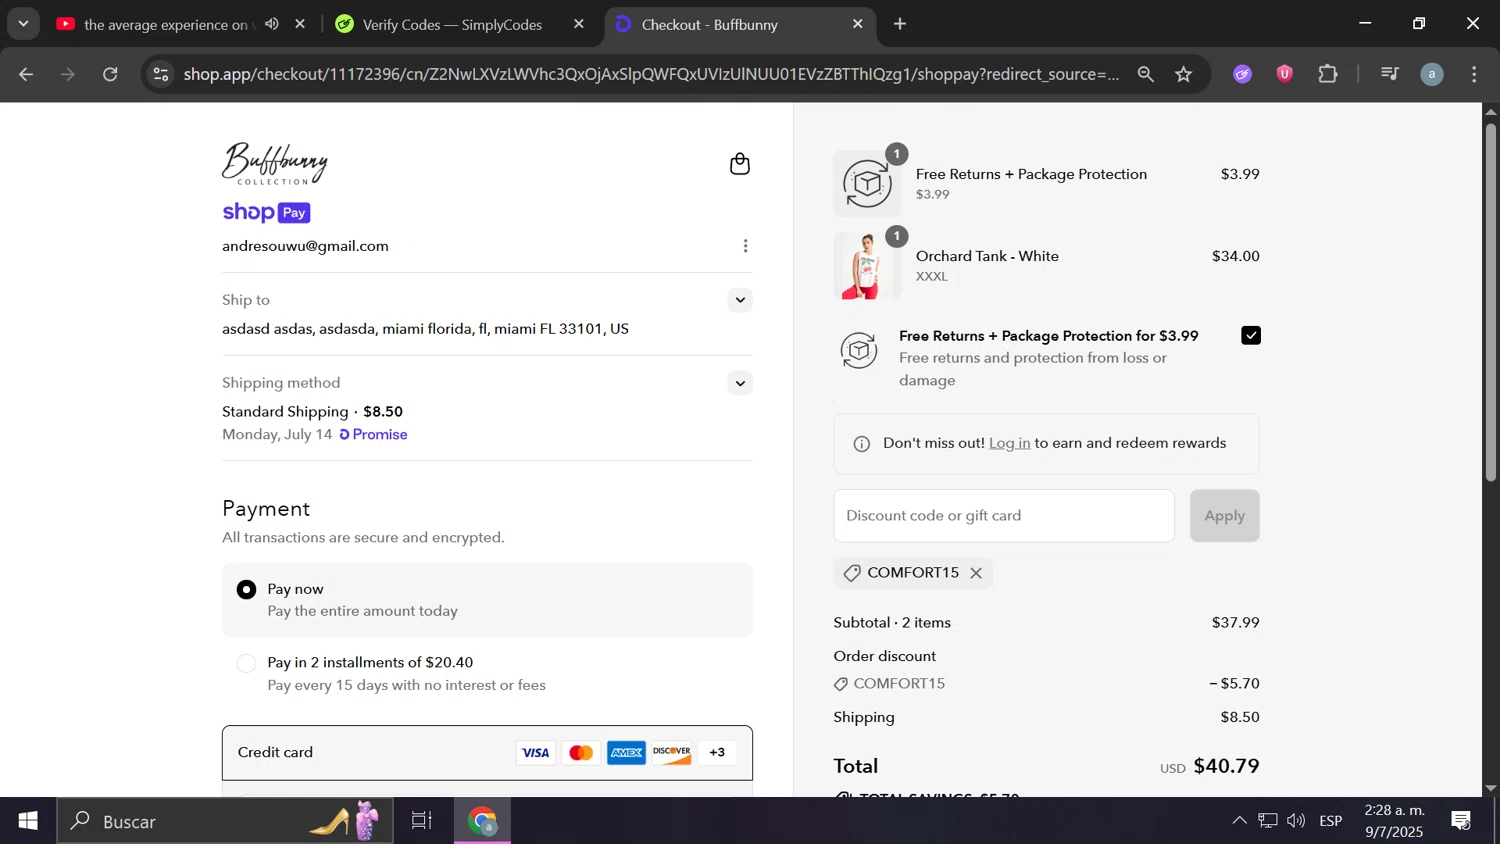This screenshot has height=844, width=1500.
Task: View site information icon in address bar
Action: tap(161, 74)
